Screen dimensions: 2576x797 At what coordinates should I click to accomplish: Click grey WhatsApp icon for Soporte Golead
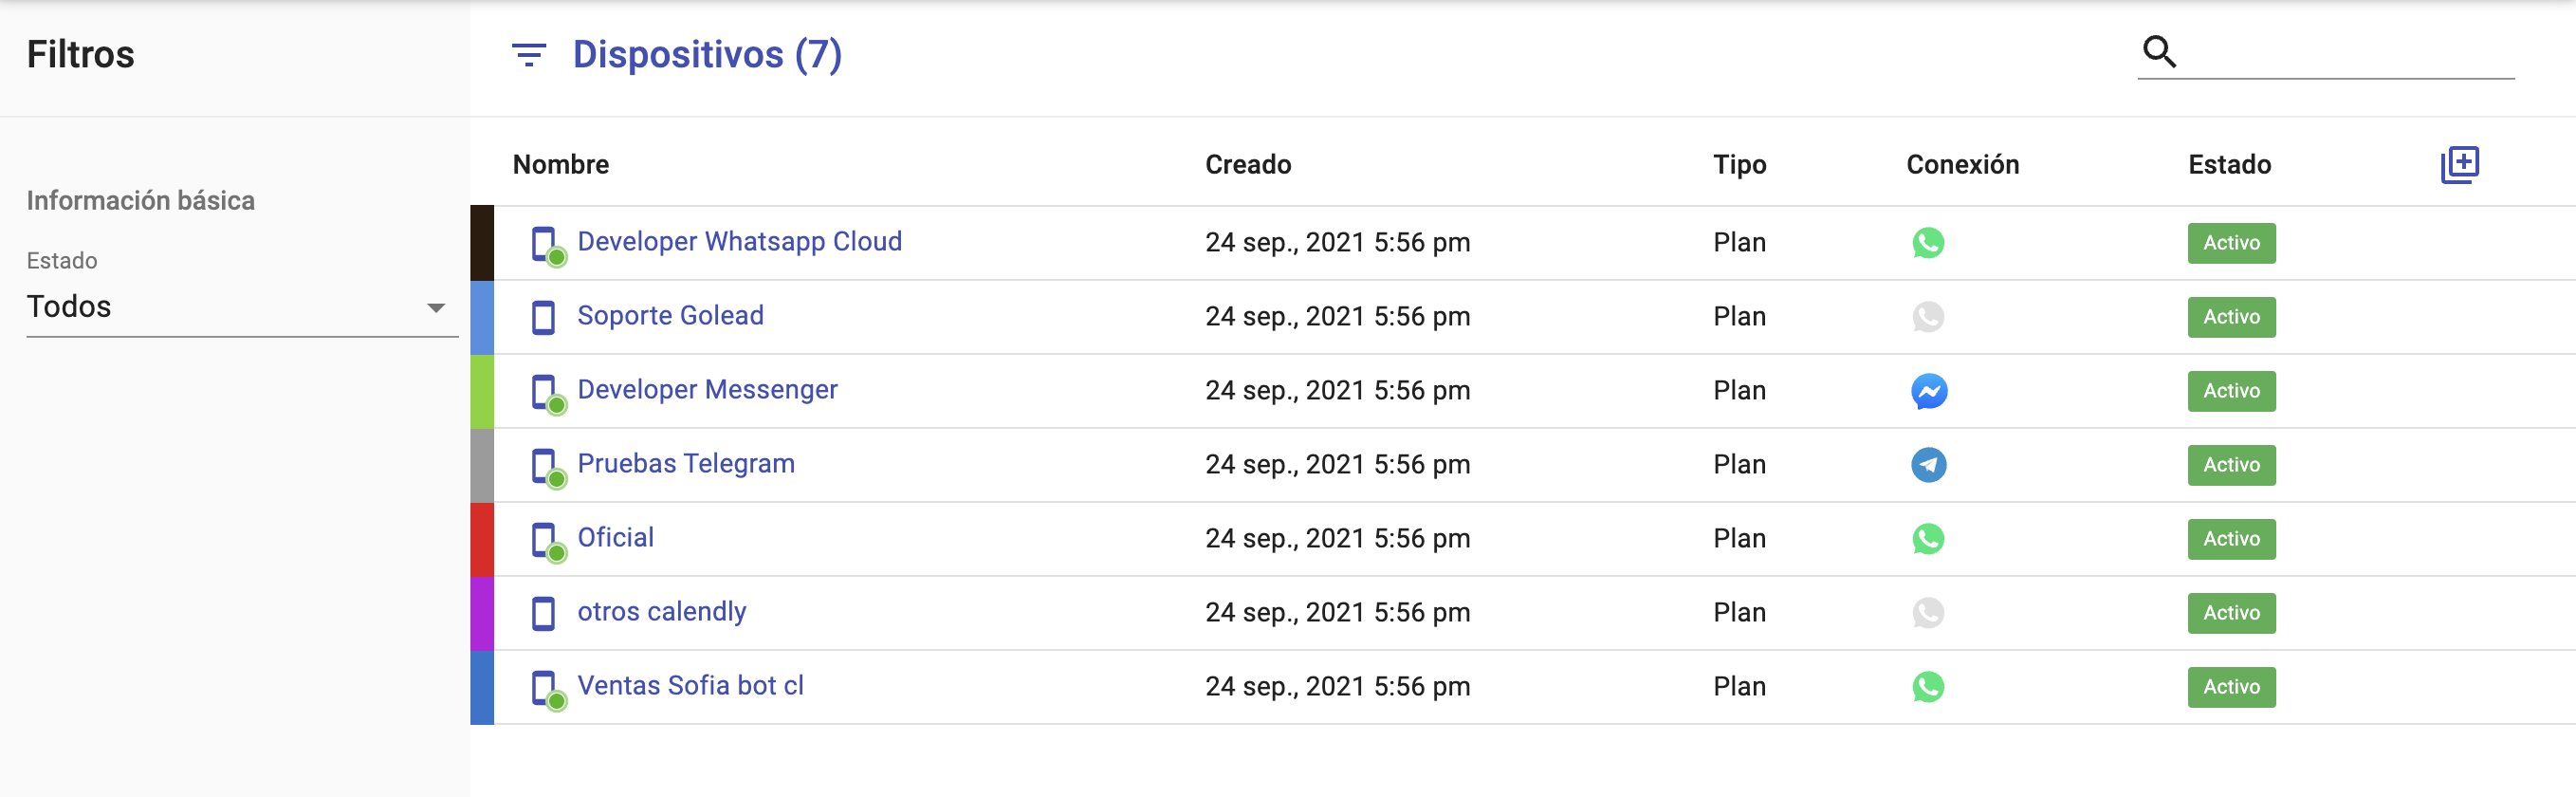point(1928,317)
